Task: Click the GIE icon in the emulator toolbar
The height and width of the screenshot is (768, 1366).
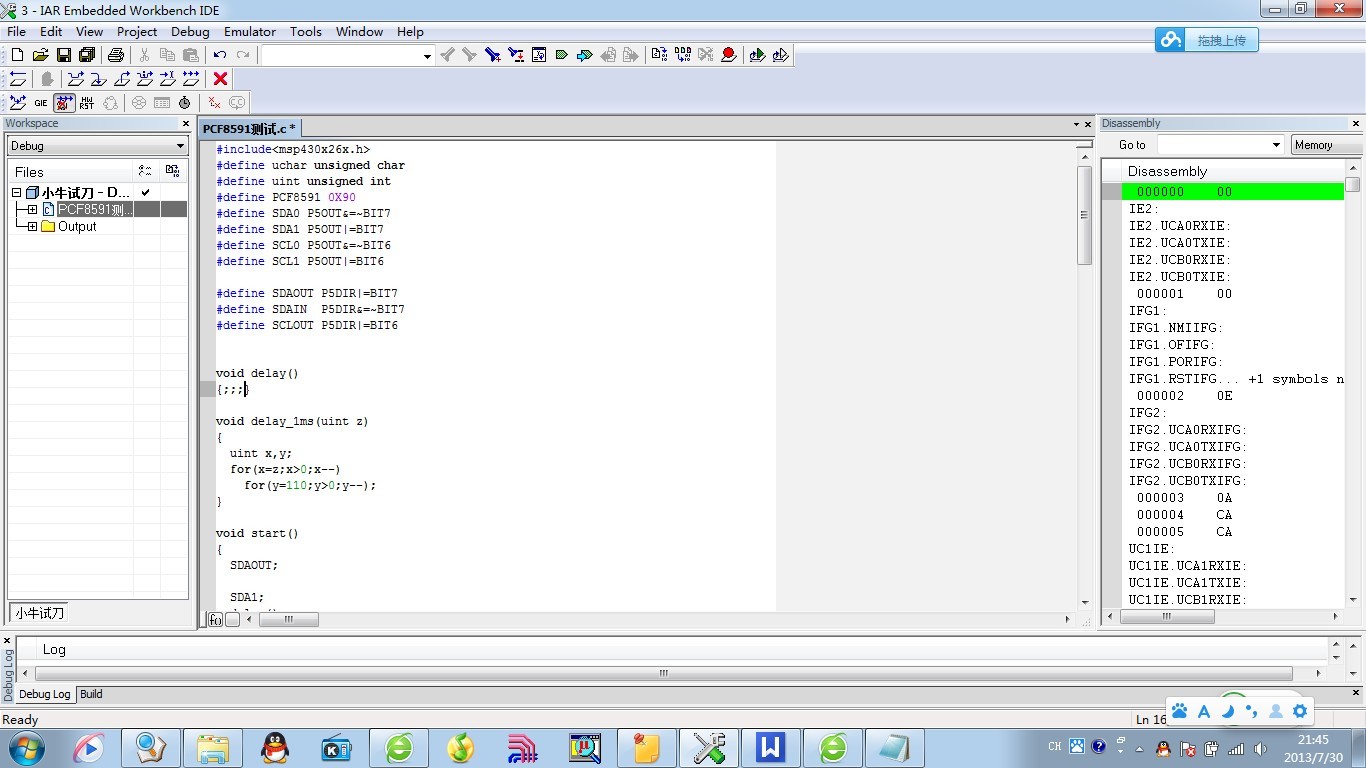Action: pos(41,102)
